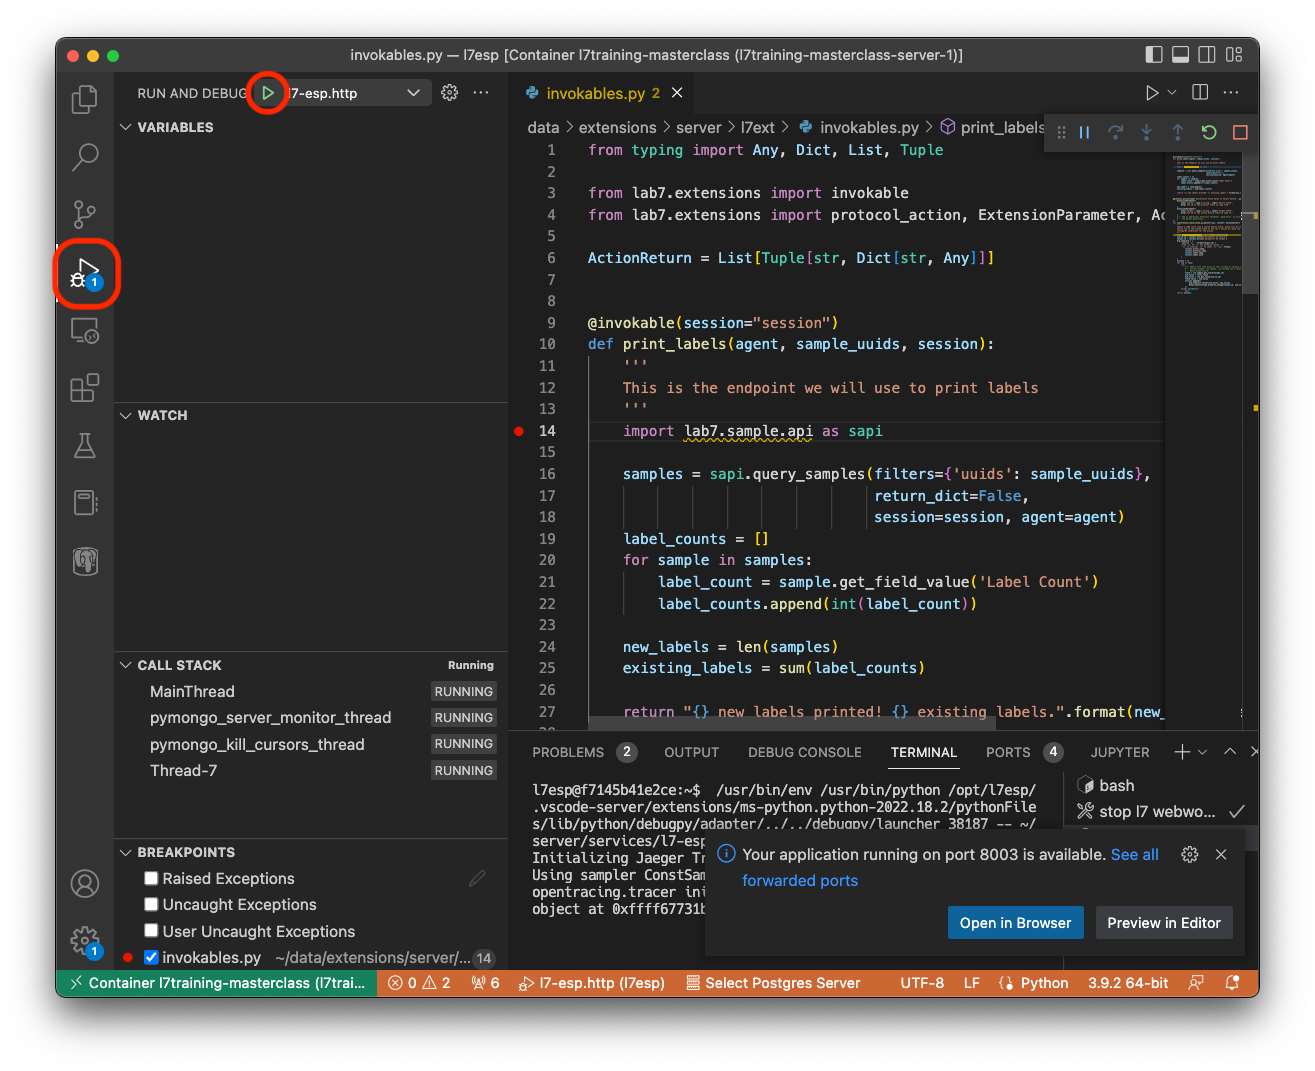
Task: Pause the debug session
Action: (x=1085, y=132)
